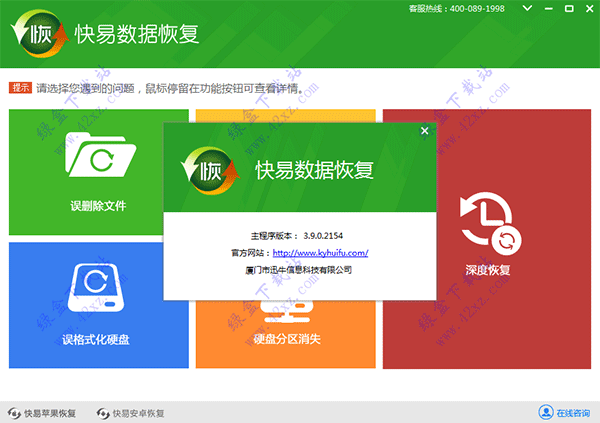The height and width of the screenshot is (423, 600).
Task: Open 快易安卓恢复 from bottom bar
Action: click(x=130, y=413)
